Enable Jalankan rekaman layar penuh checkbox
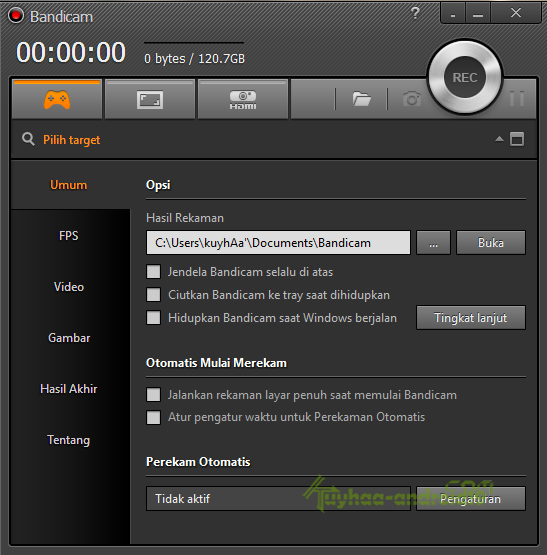The height and width of the screenshot is (555, 547). pyautogui.click(x=153, y=395)
